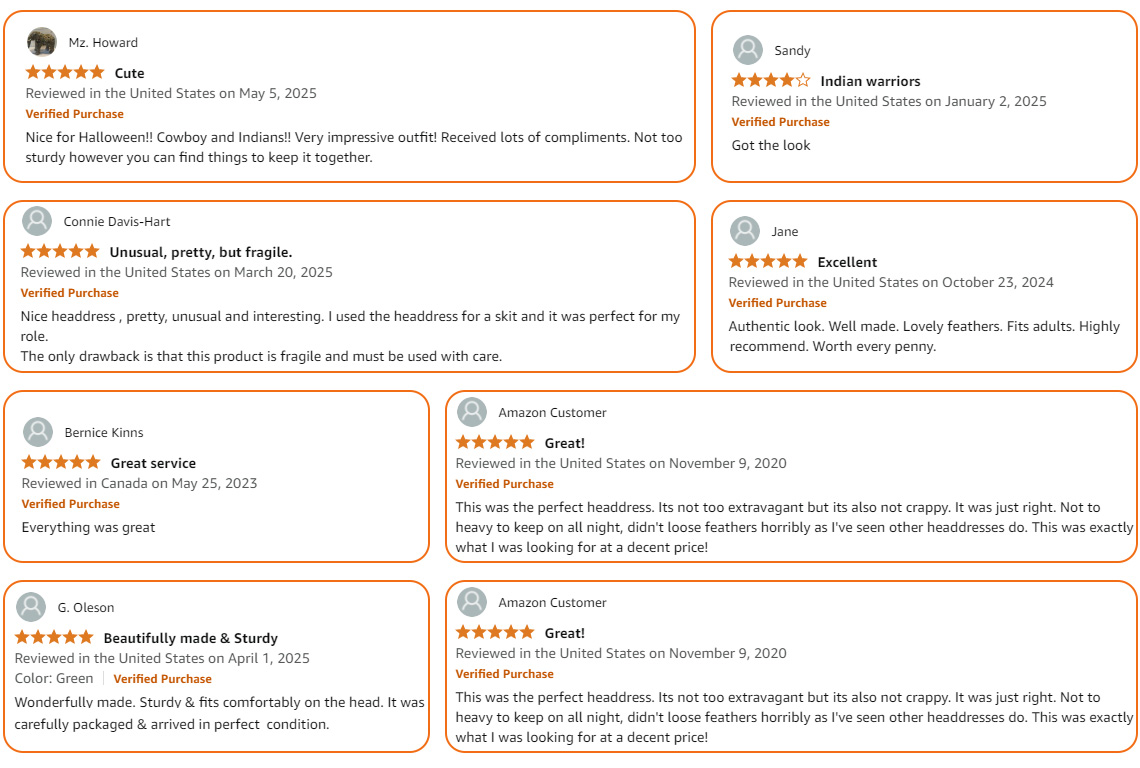Image resolution: width=1140 pixels, height=768 pixels.
Task: Click the 'Indian warriors' review heading
Action: coord(870,81)
